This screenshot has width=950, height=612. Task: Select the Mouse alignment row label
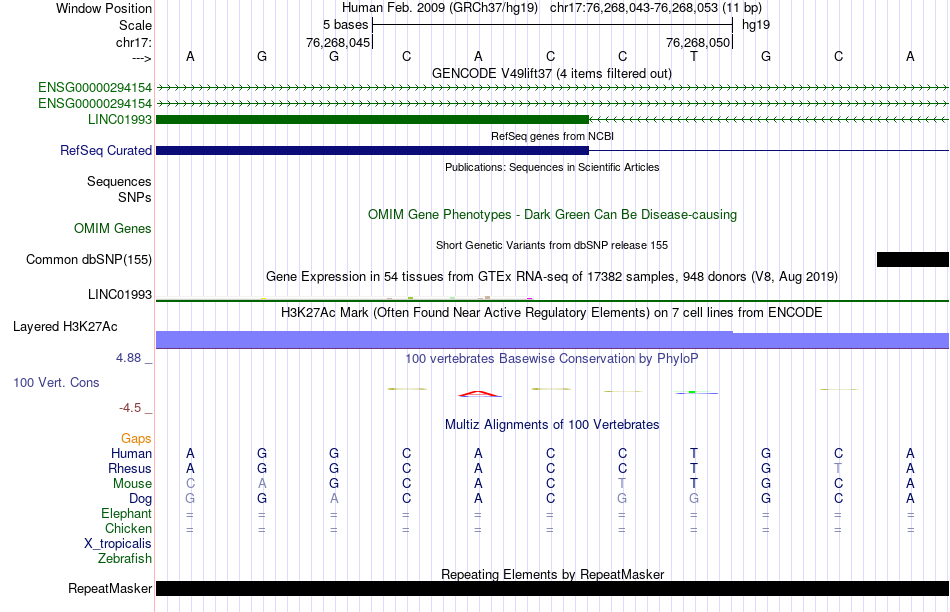pyautogui.click(x=132, y=484)
